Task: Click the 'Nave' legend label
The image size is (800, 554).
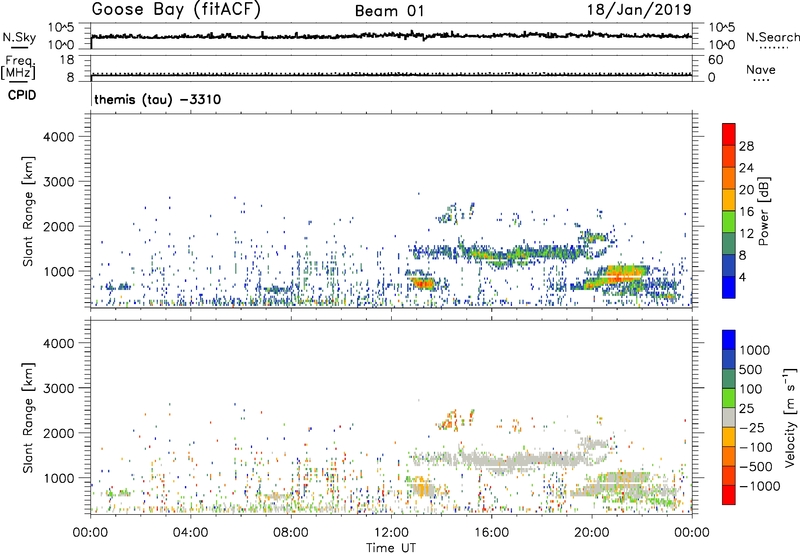Action: pos(761,69)
